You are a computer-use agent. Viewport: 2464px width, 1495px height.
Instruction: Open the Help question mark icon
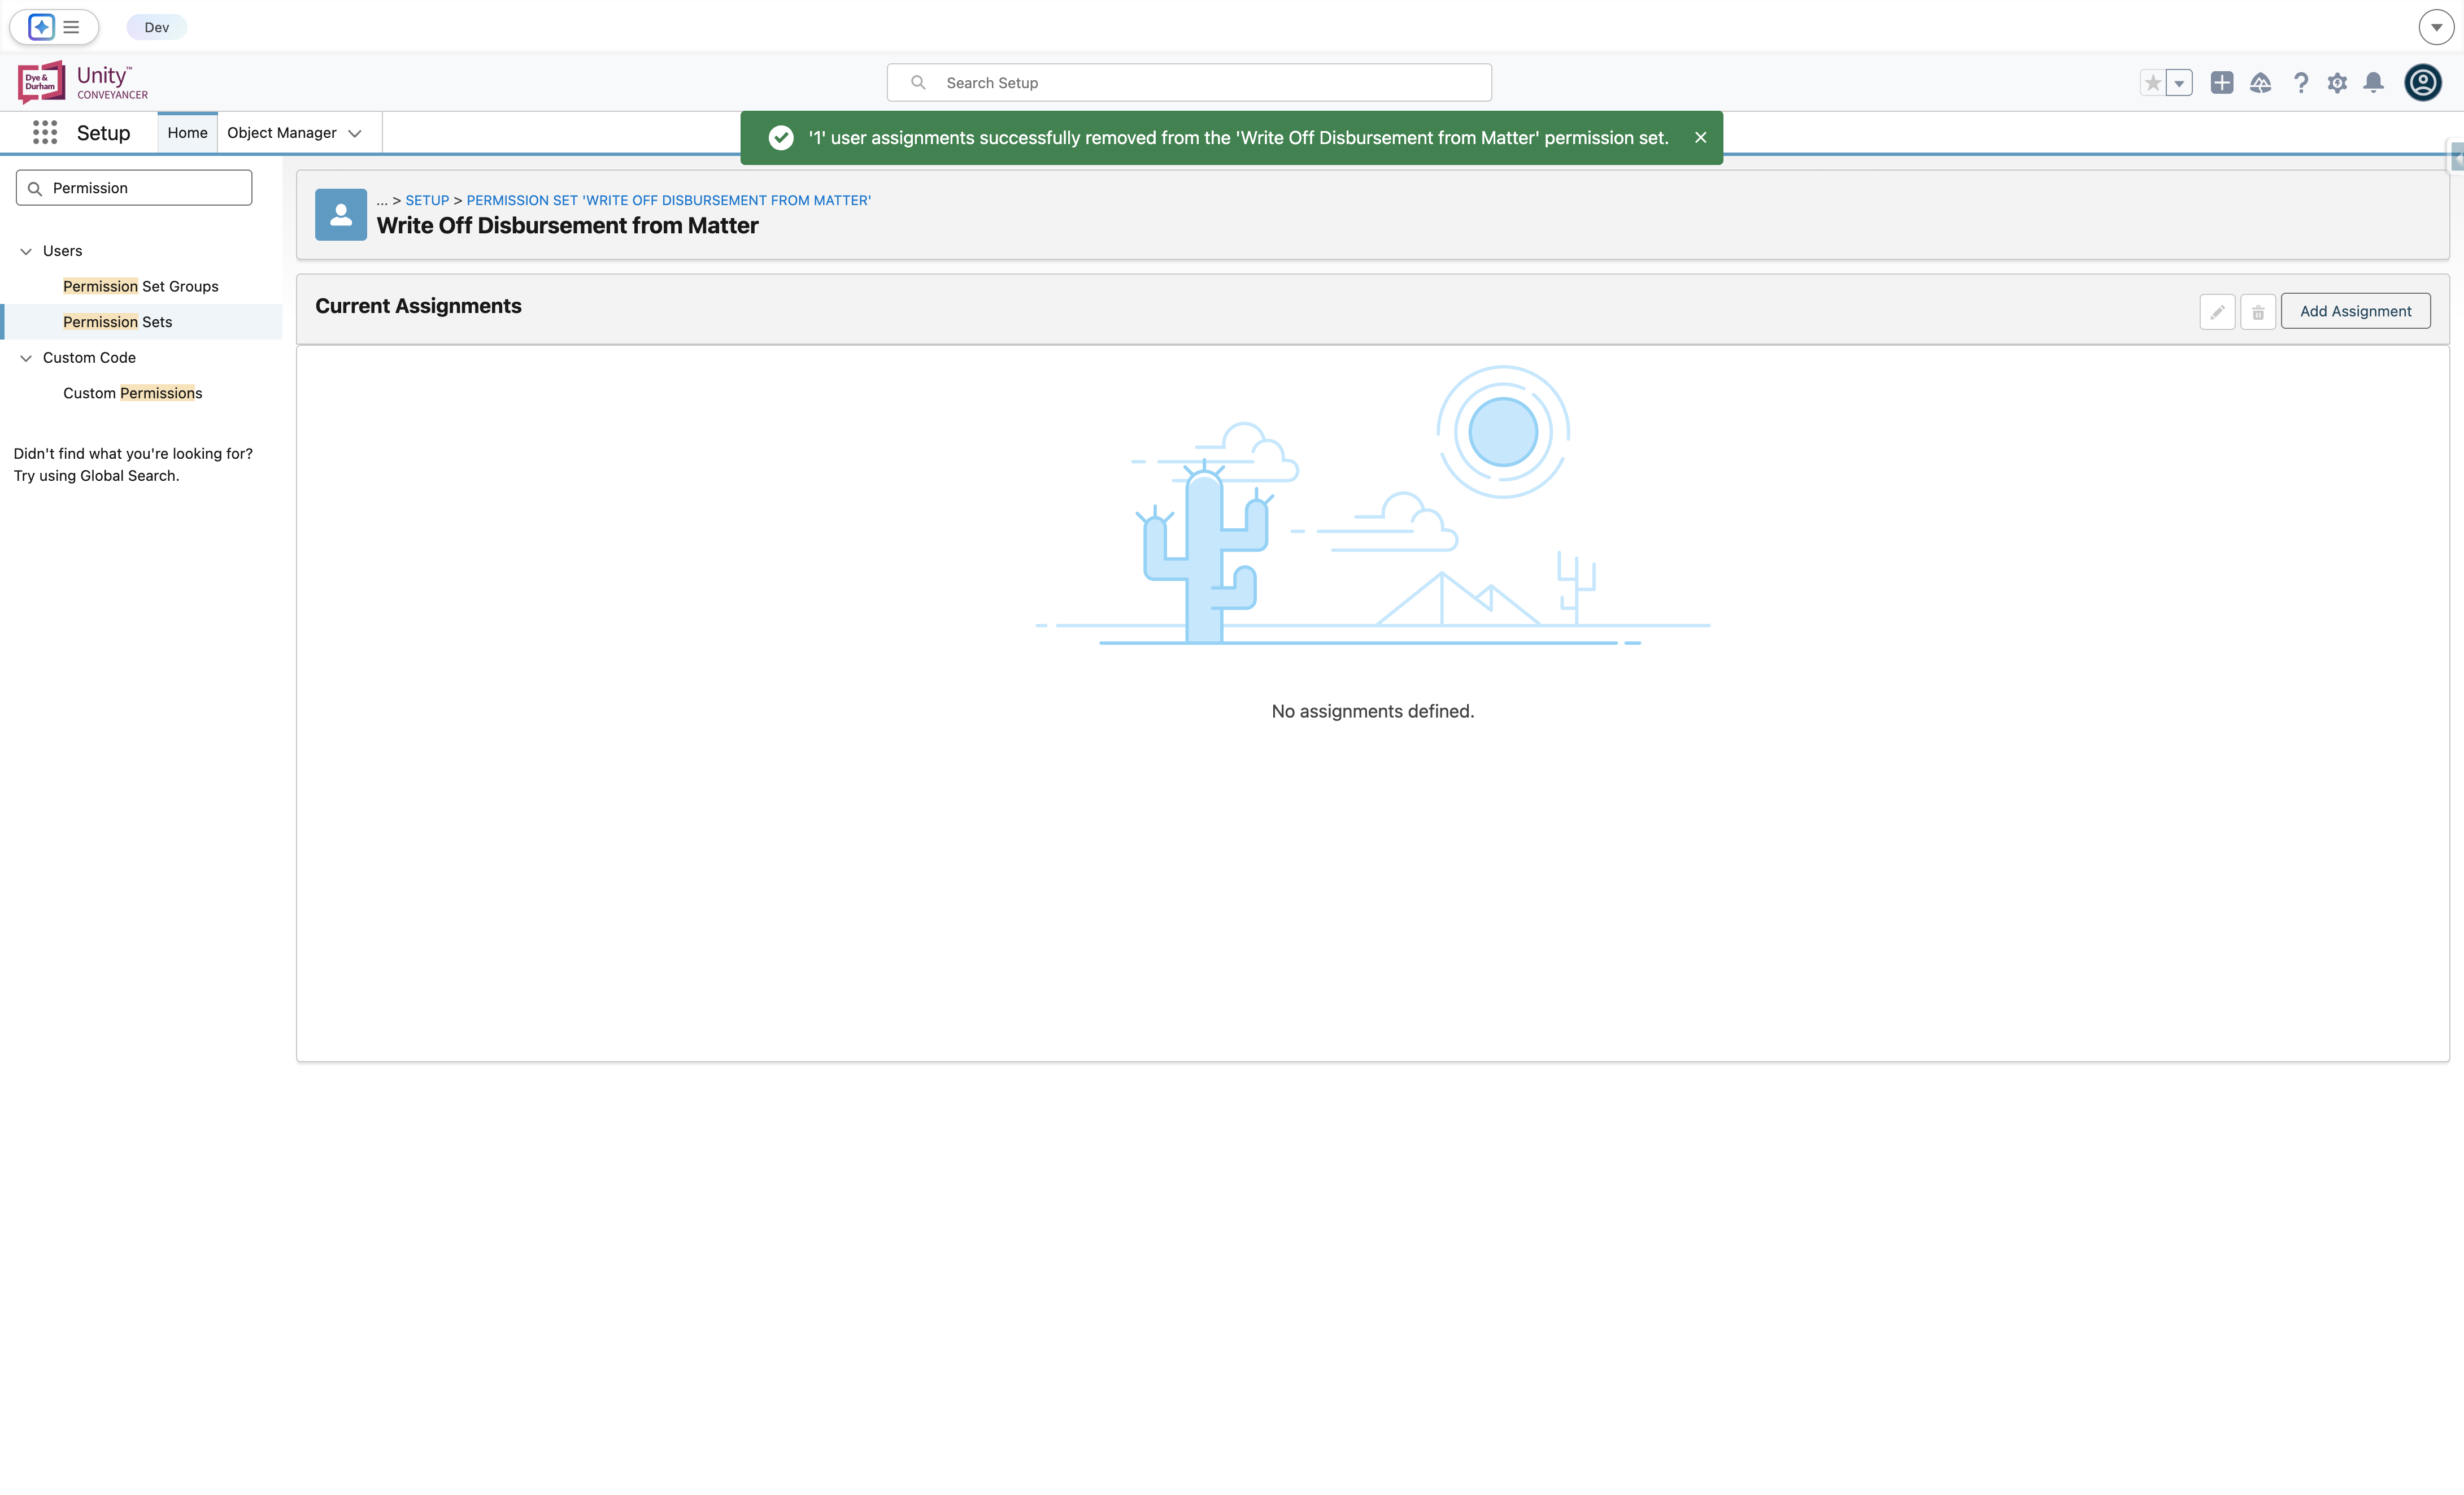click(2300, 83)
